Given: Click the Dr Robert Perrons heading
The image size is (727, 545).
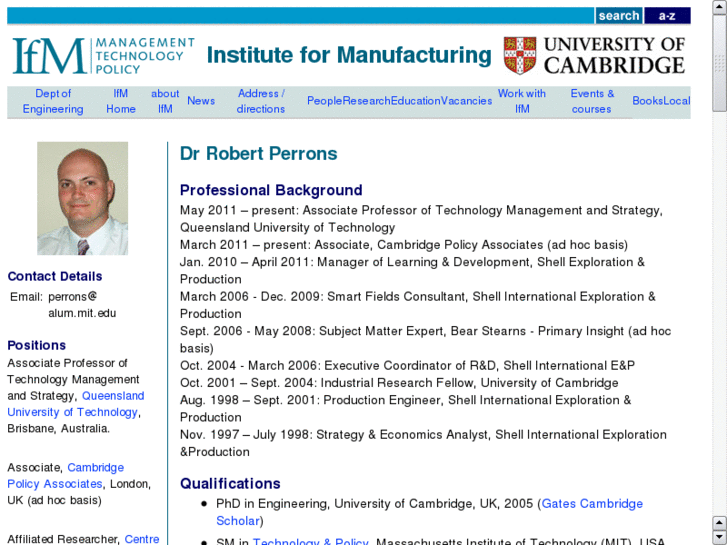Looking at the screenshot, I should coord(258,154).
